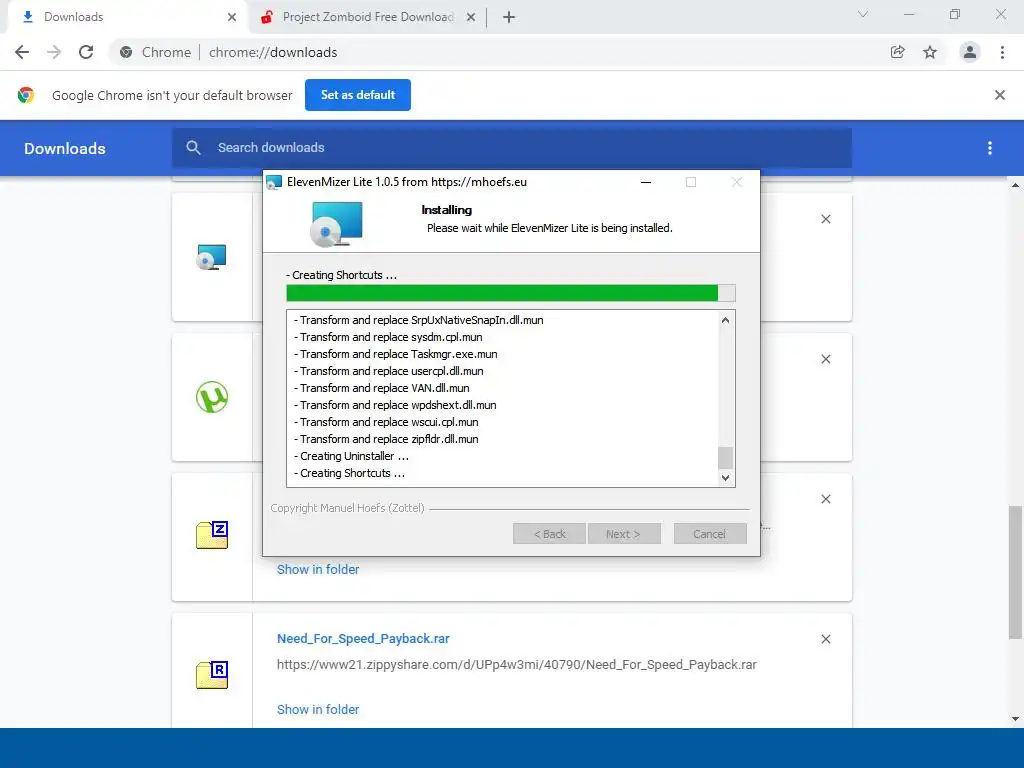Click Set as default button
Screen dimensions: 1024x768
[358, 95]
